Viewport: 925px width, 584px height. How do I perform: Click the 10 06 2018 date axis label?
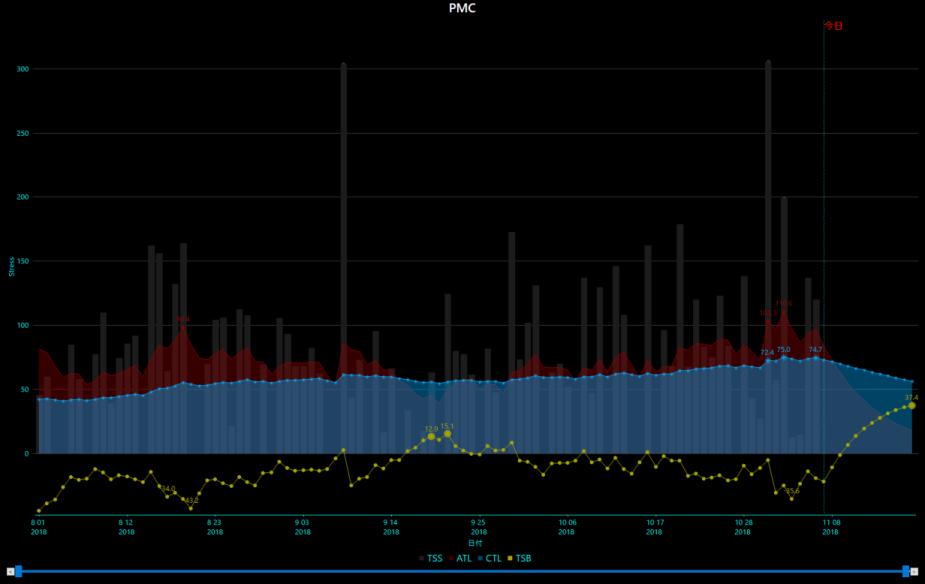pyautogui.click(x=567, y=527)
